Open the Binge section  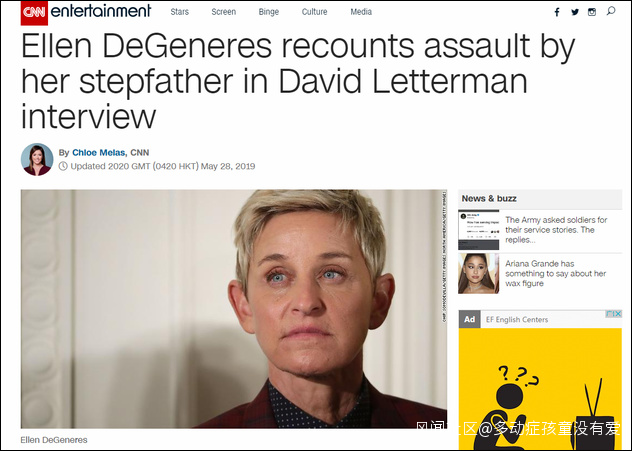coord(268,12)
